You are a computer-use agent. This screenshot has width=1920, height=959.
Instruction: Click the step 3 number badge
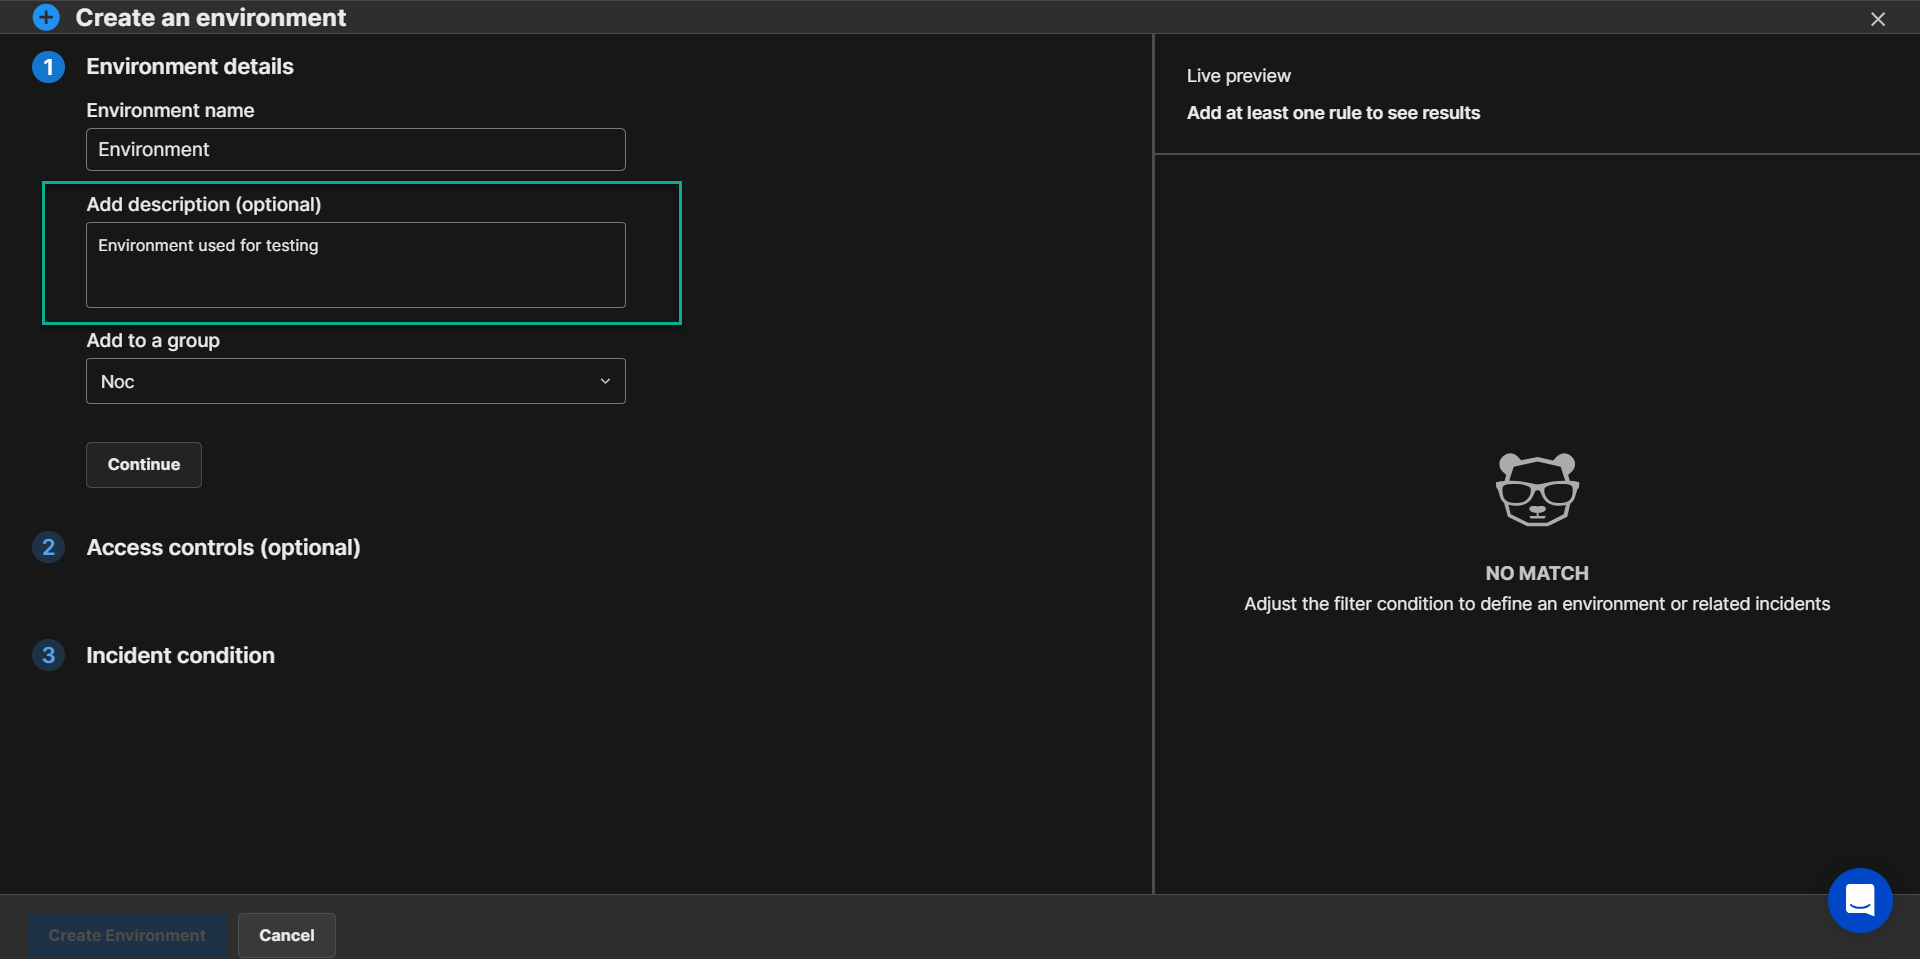(x=48, y=656)
